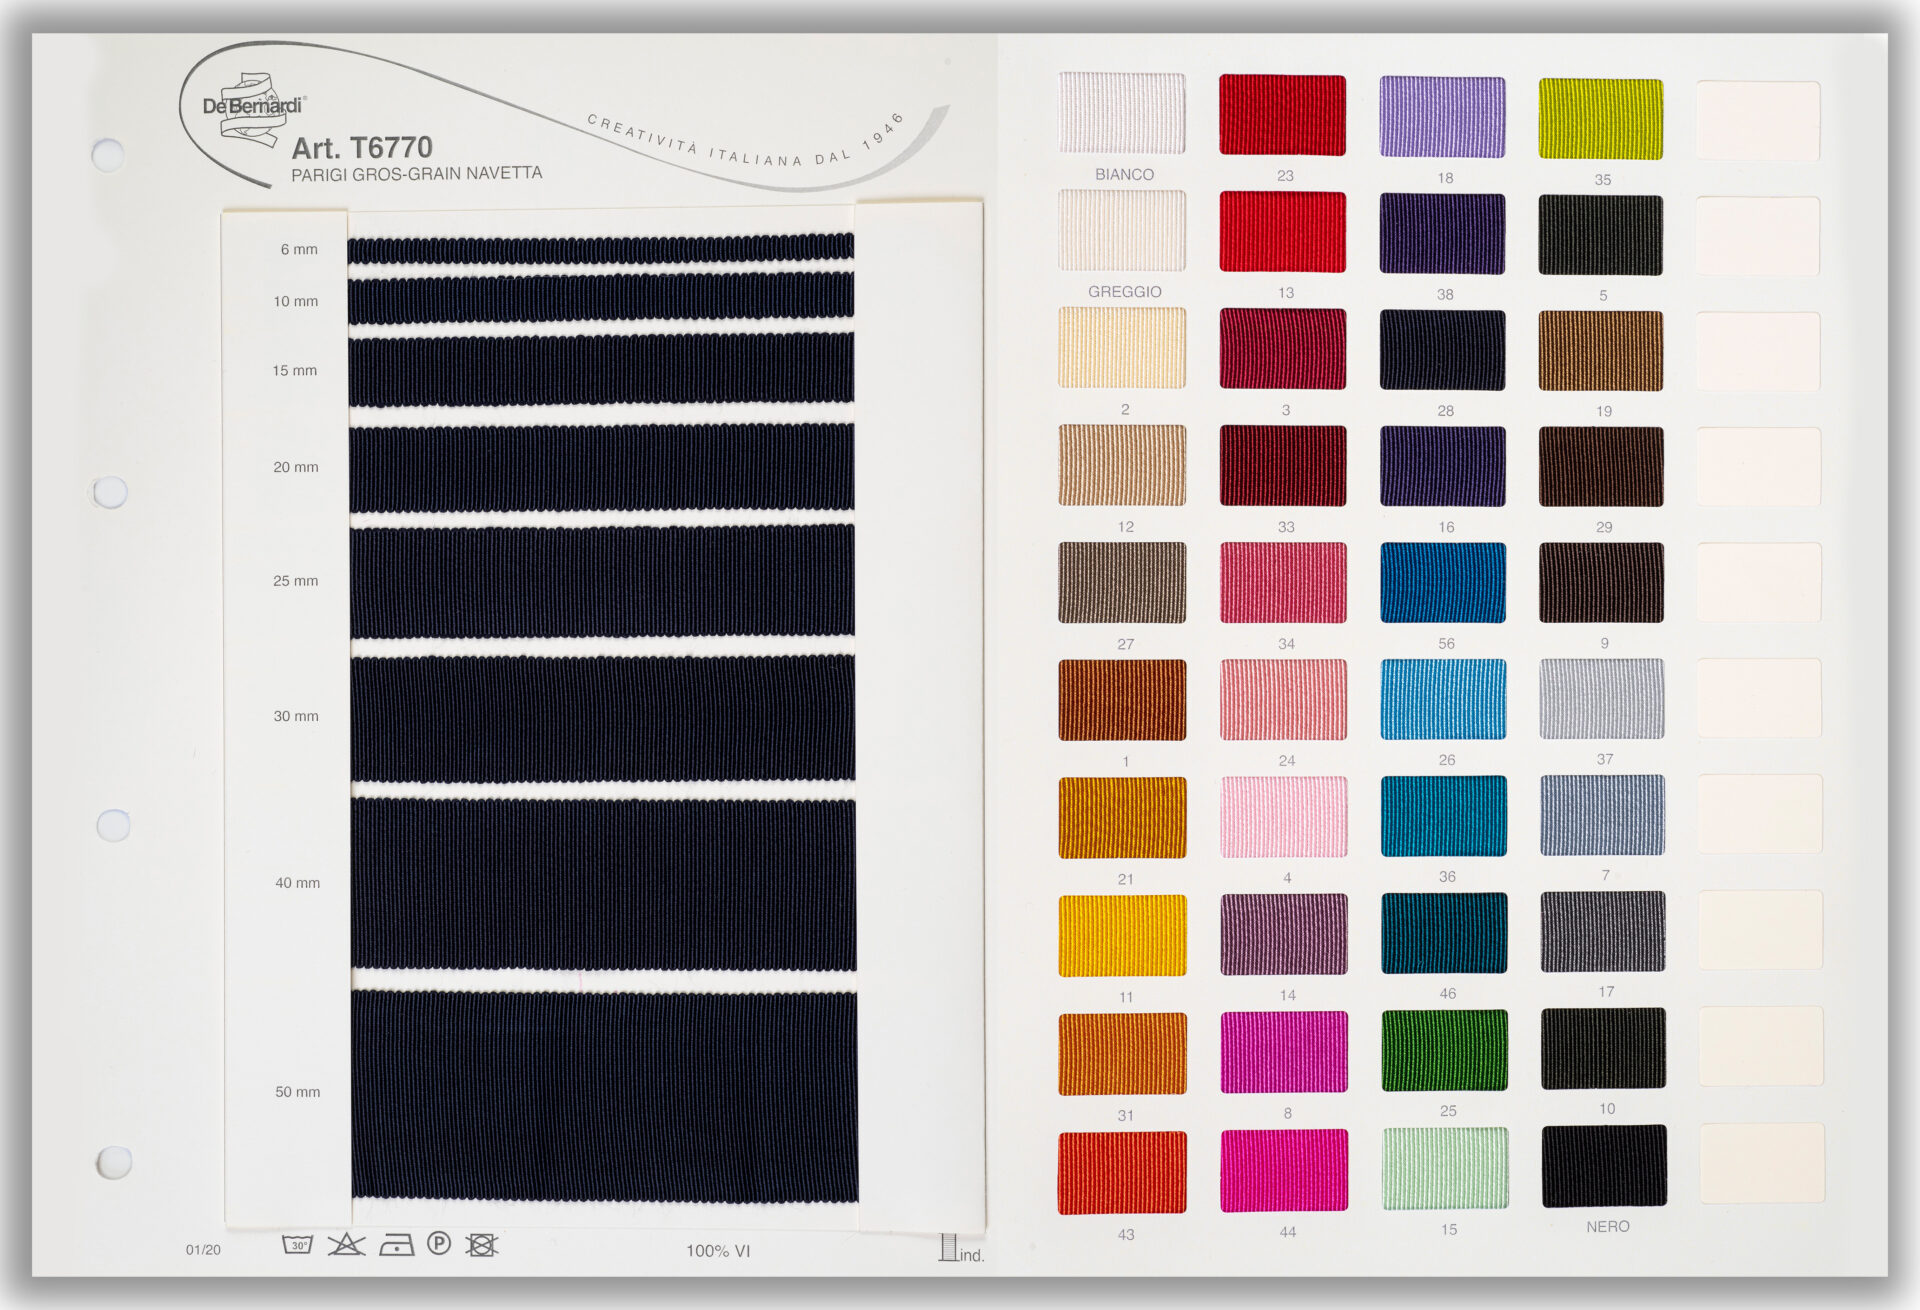
Task: Click the 15 mm navy ribbon sample
Action: (600, 370)
